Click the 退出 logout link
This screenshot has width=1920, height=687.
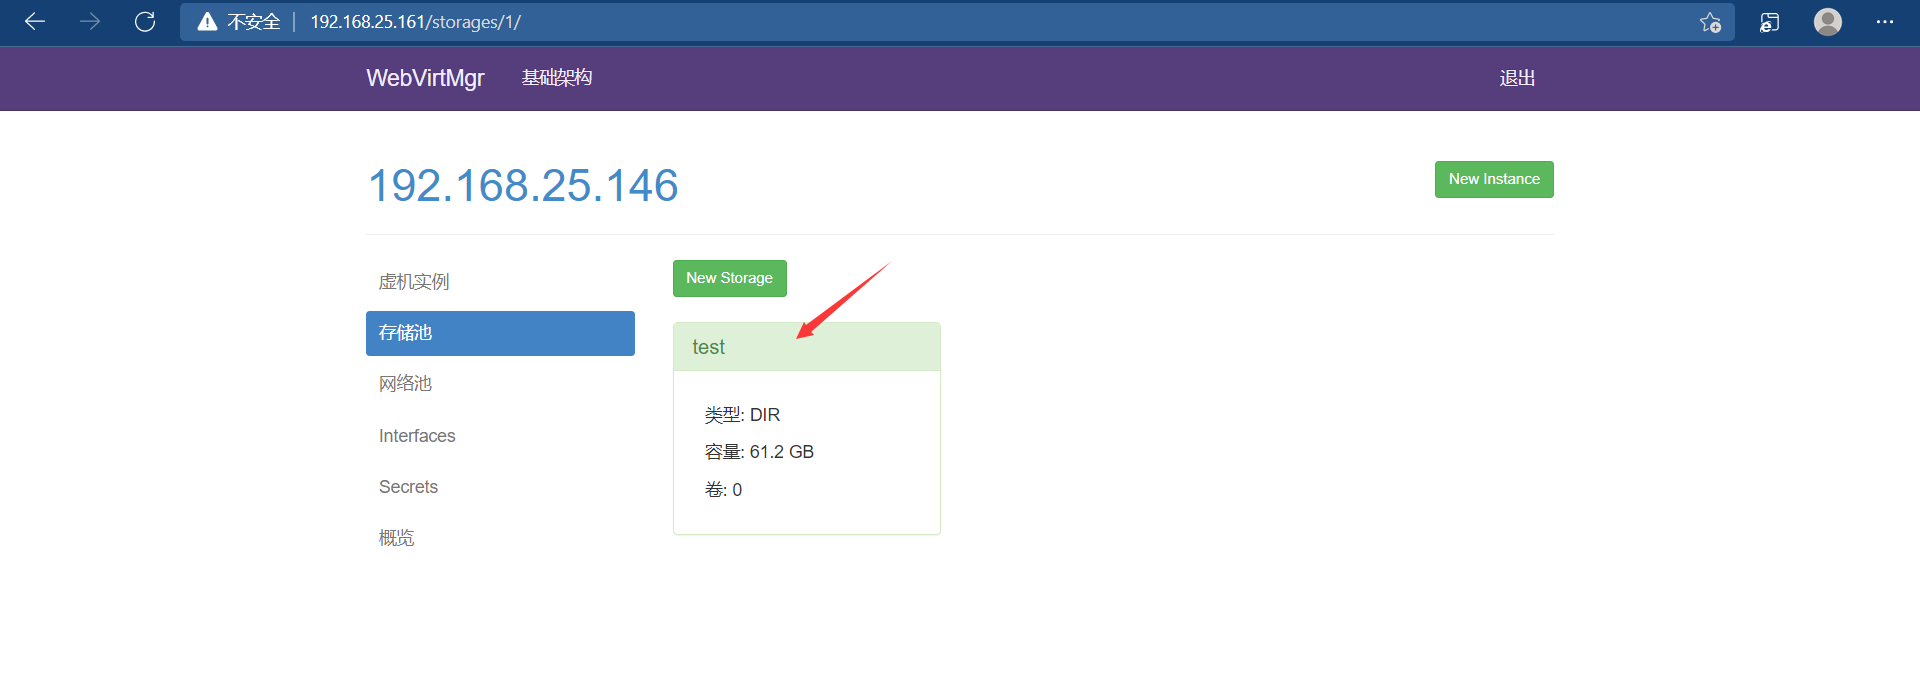(1517, 78)
